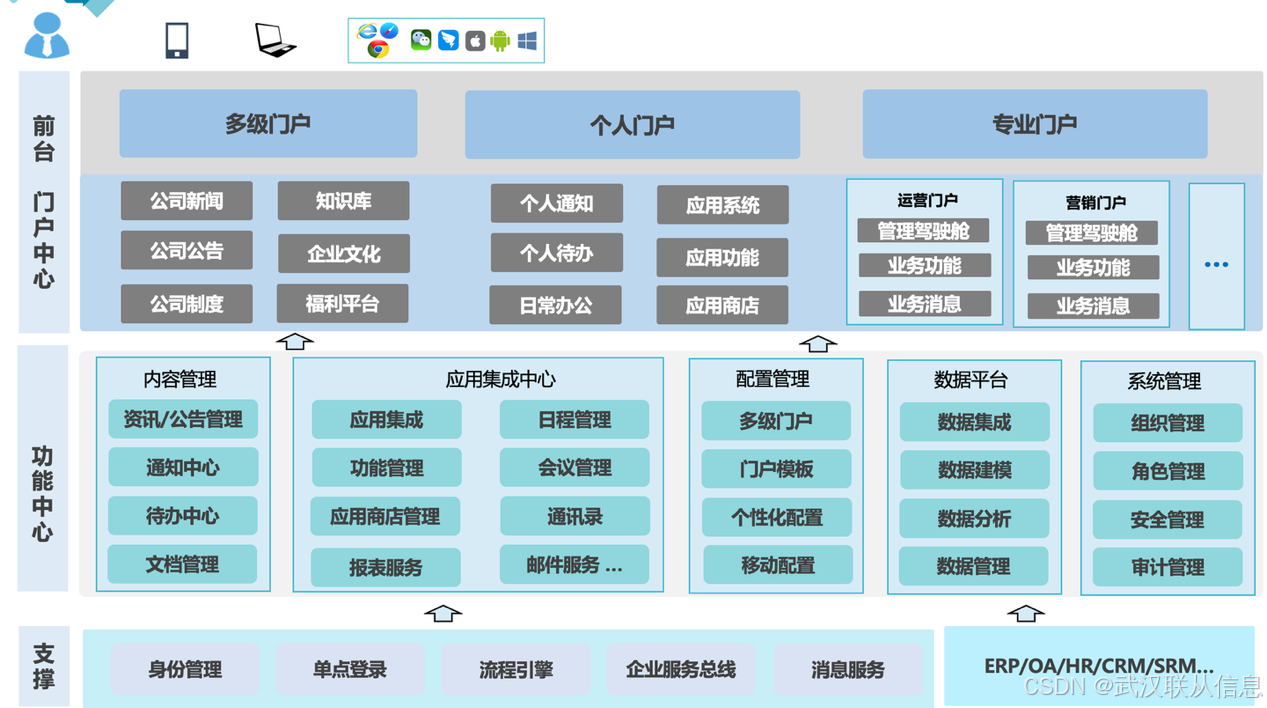Click the 福利平台 block
The width and height of the screenshot is (1267, 708).
[343, 303]
